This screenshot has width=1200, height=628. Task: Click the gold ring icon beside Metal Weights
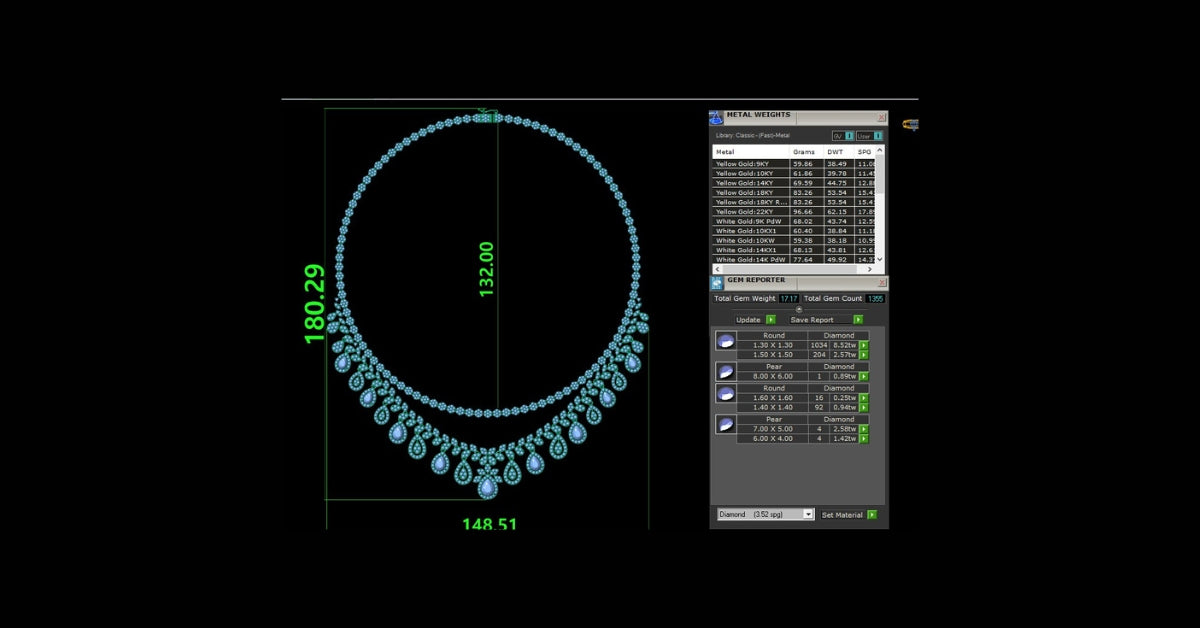point(910,125)
